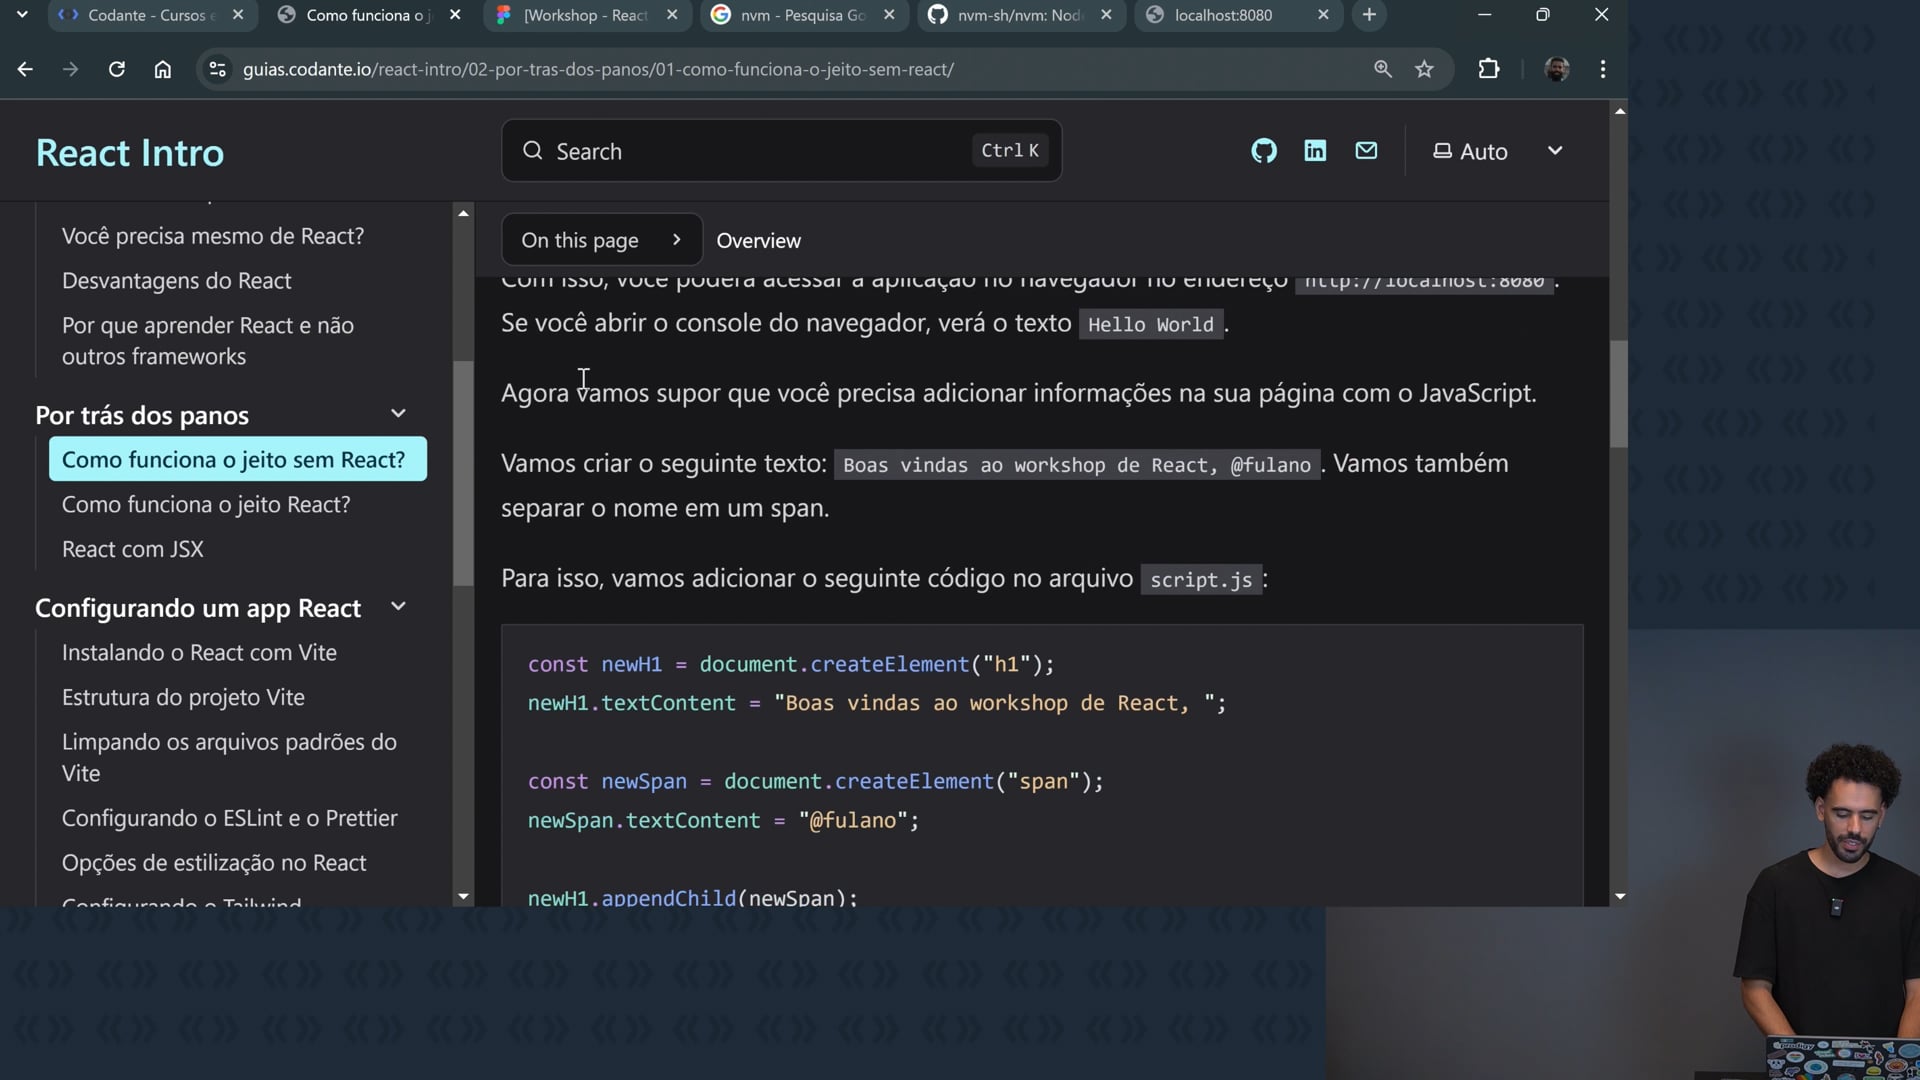Open the email envelope icon in header
This screenshot has height=1080, width=1920.
pos(1366,151)
